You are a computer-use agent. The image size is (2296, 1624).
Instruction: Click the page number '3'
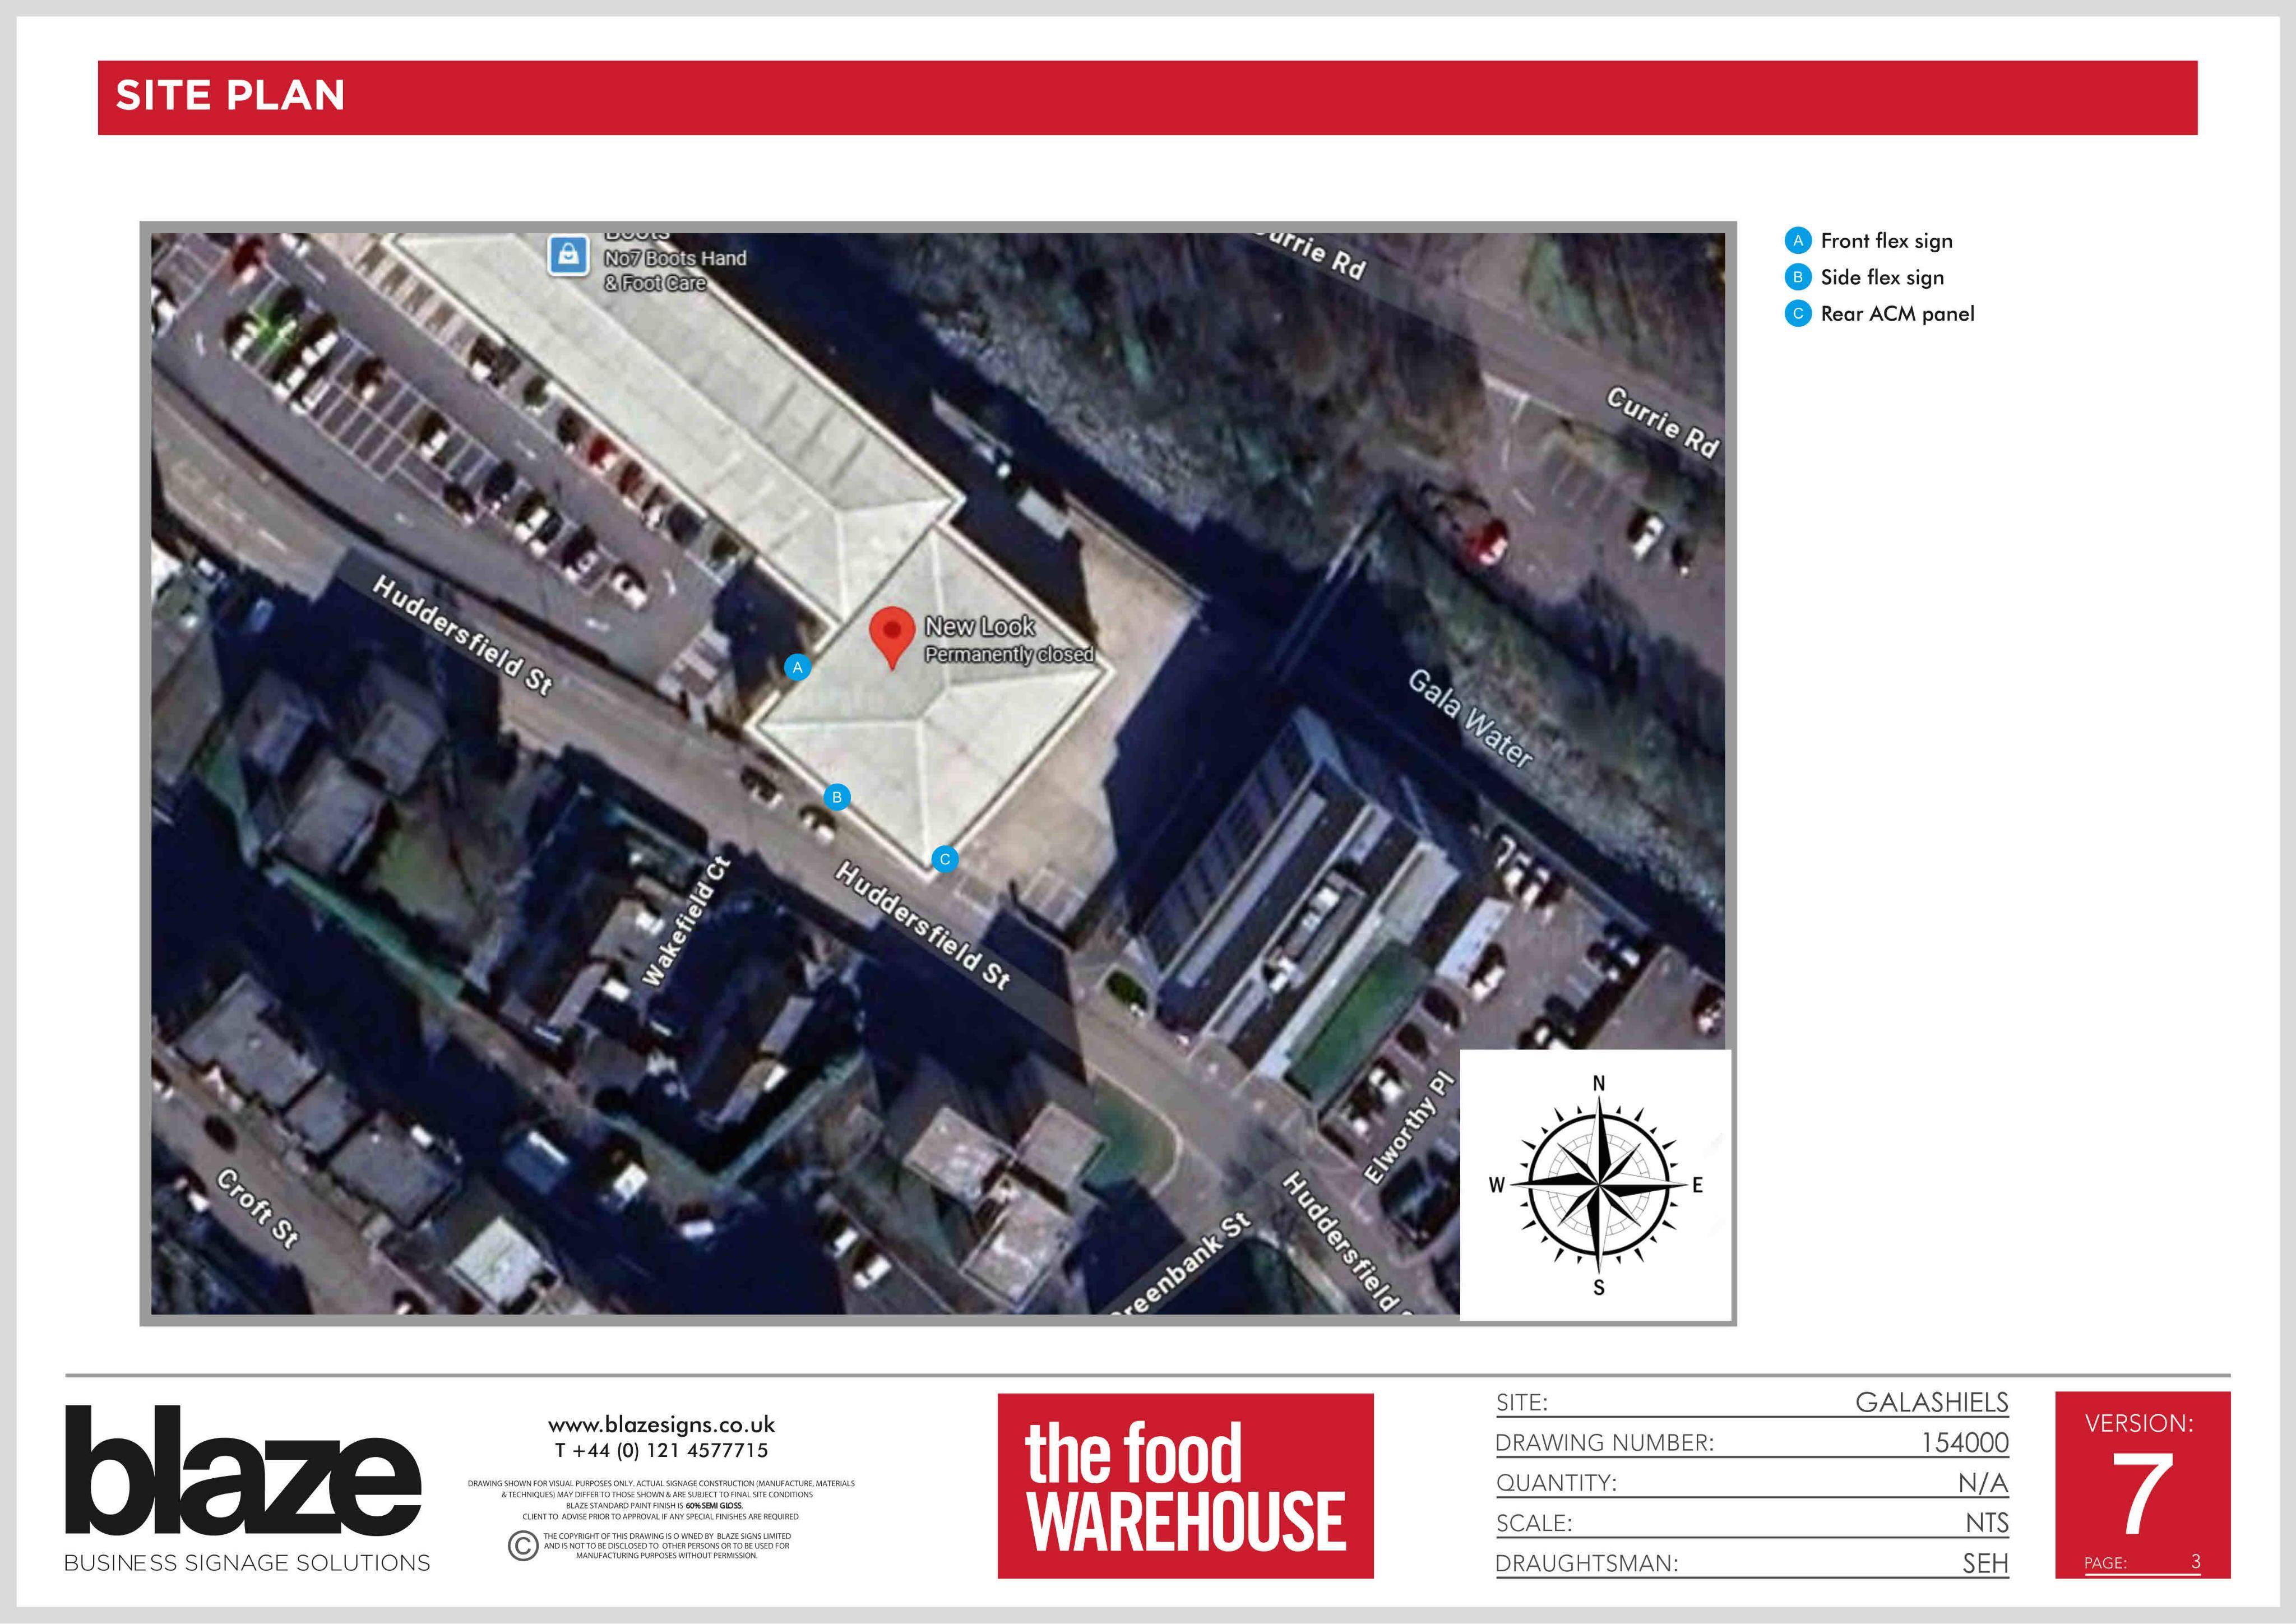(x=2195, y=1561)
